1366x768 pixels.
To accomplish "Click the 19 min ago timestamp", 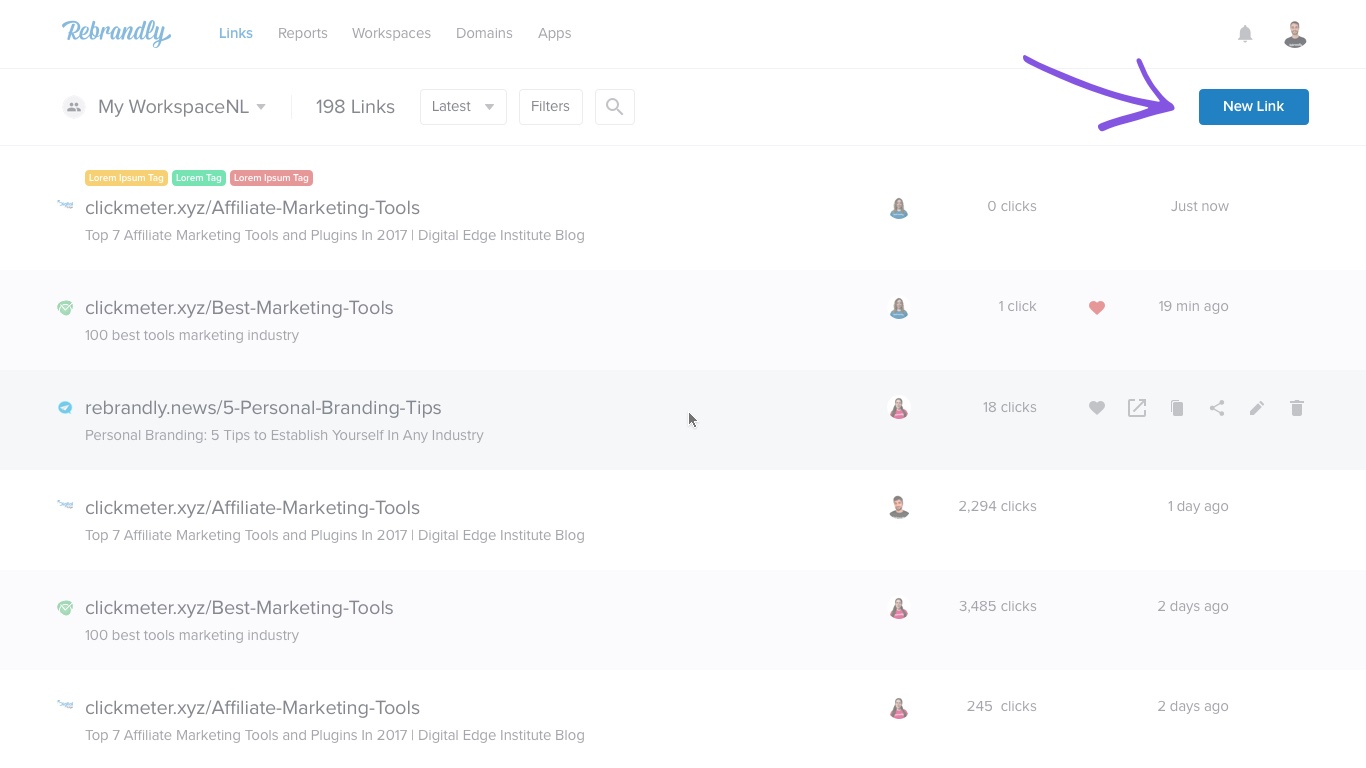I will [1194, 306].
